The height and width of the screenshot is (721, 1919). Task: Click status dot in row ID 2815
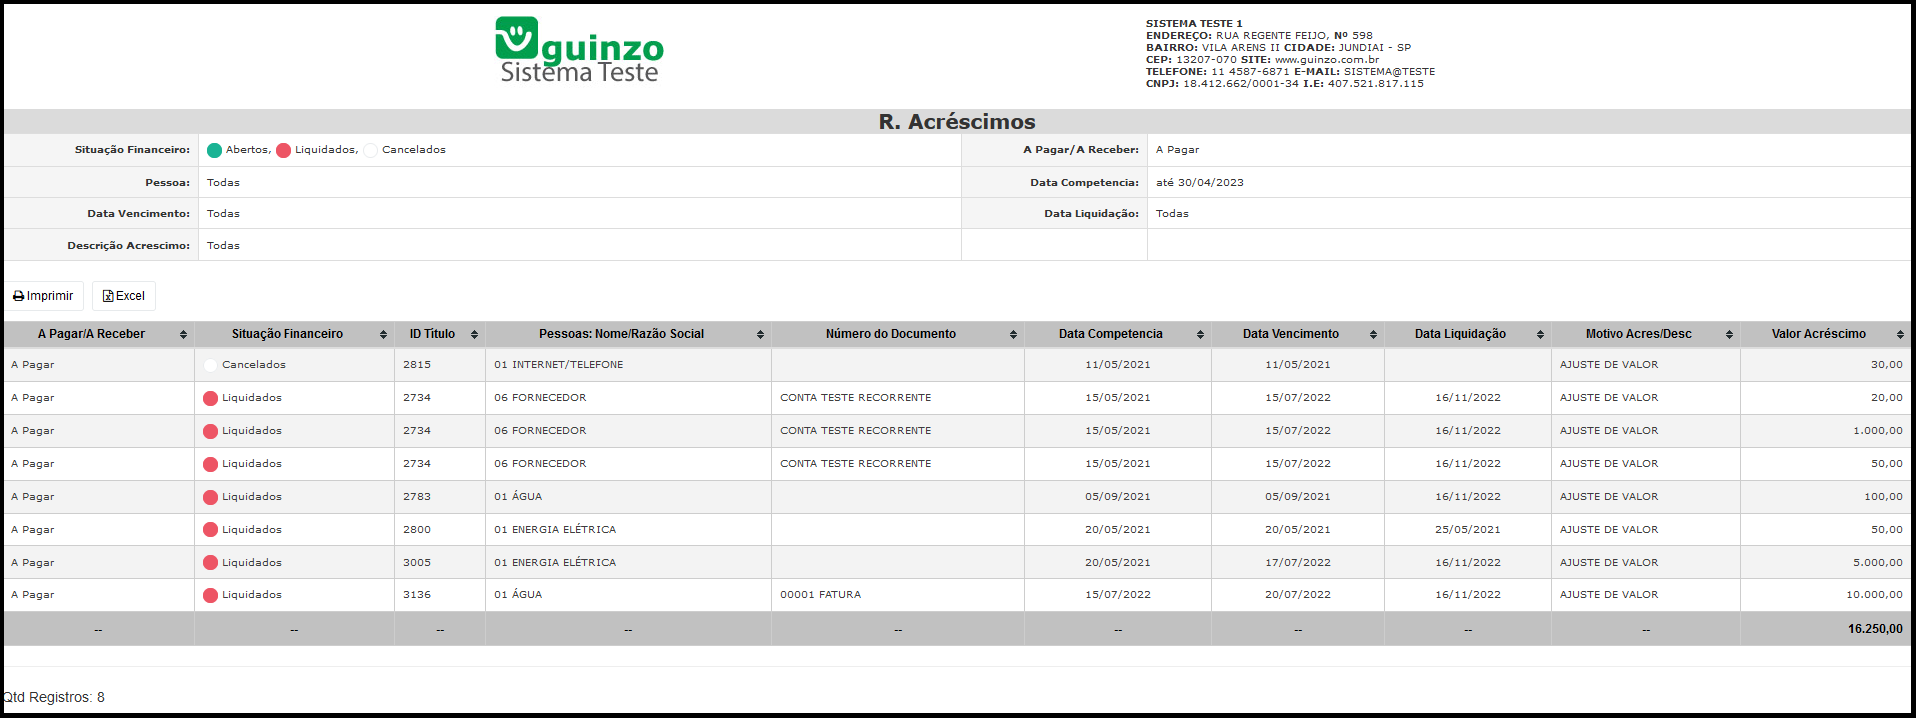(210, 366)
